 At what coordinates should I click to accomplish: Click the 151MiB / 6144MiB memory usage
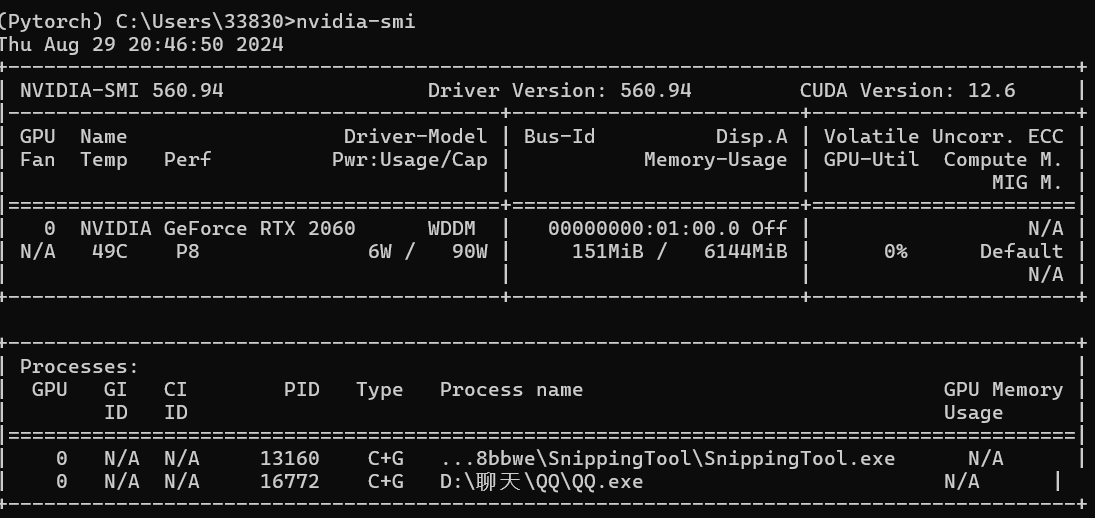point(680,251)
